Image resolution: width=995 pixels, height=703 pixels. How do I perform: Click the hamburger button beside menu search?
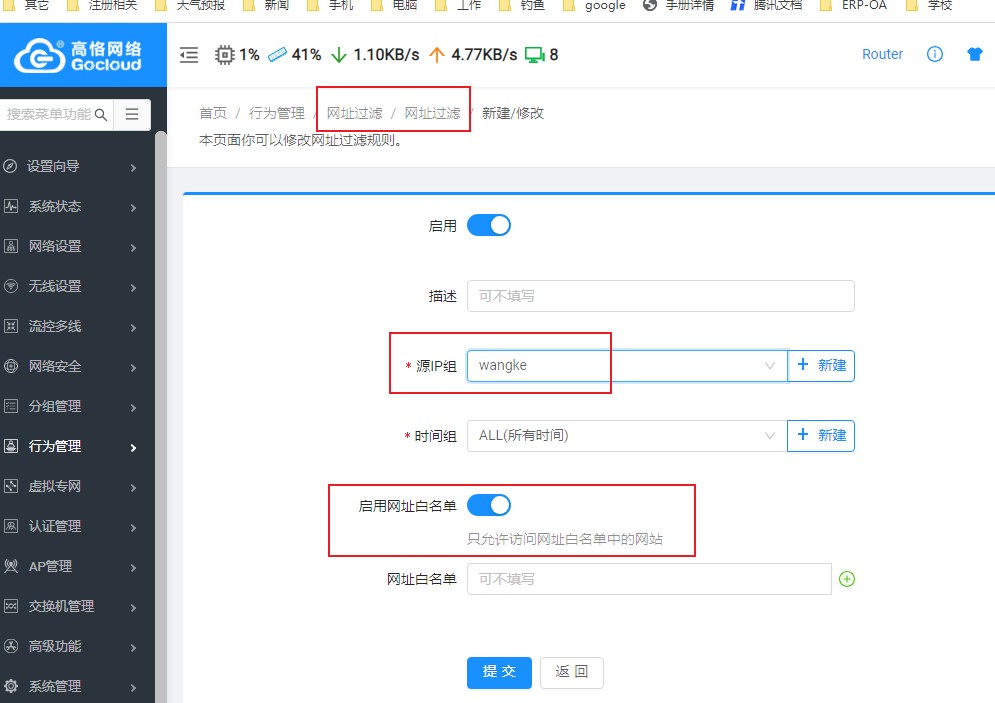(132, 115)
